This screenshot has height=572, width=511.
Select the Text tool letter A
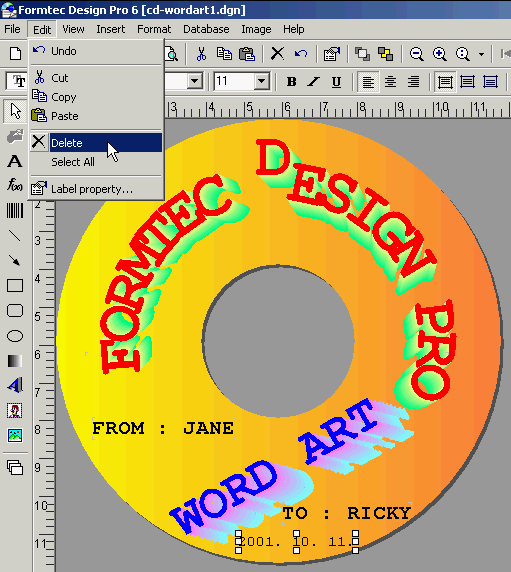(x=15, y=161)
